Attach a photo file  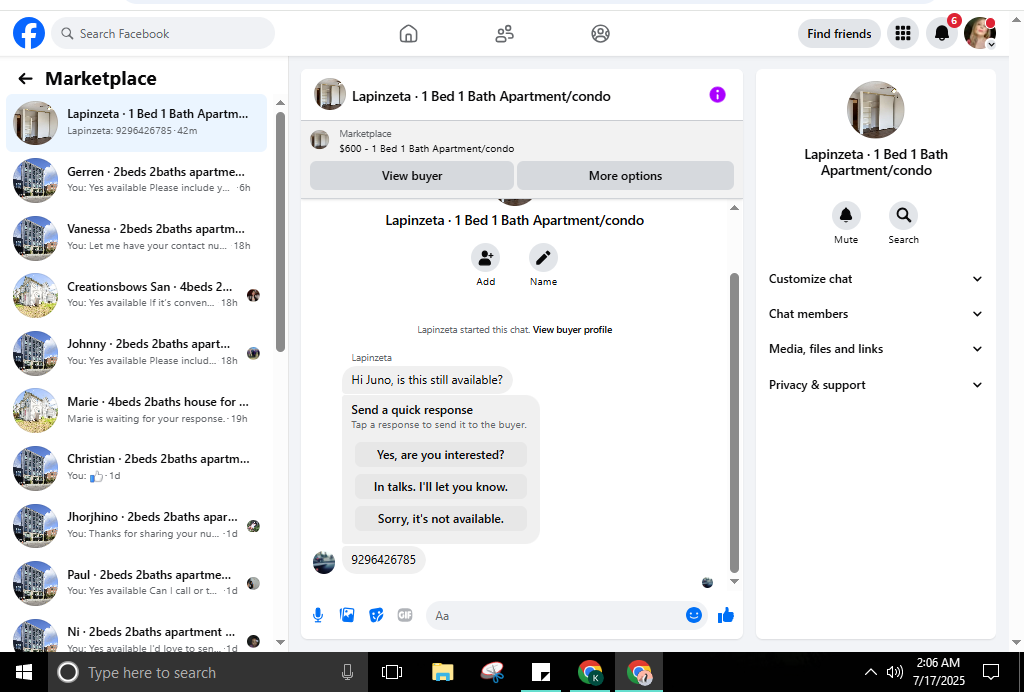click(x=347, y=615)
